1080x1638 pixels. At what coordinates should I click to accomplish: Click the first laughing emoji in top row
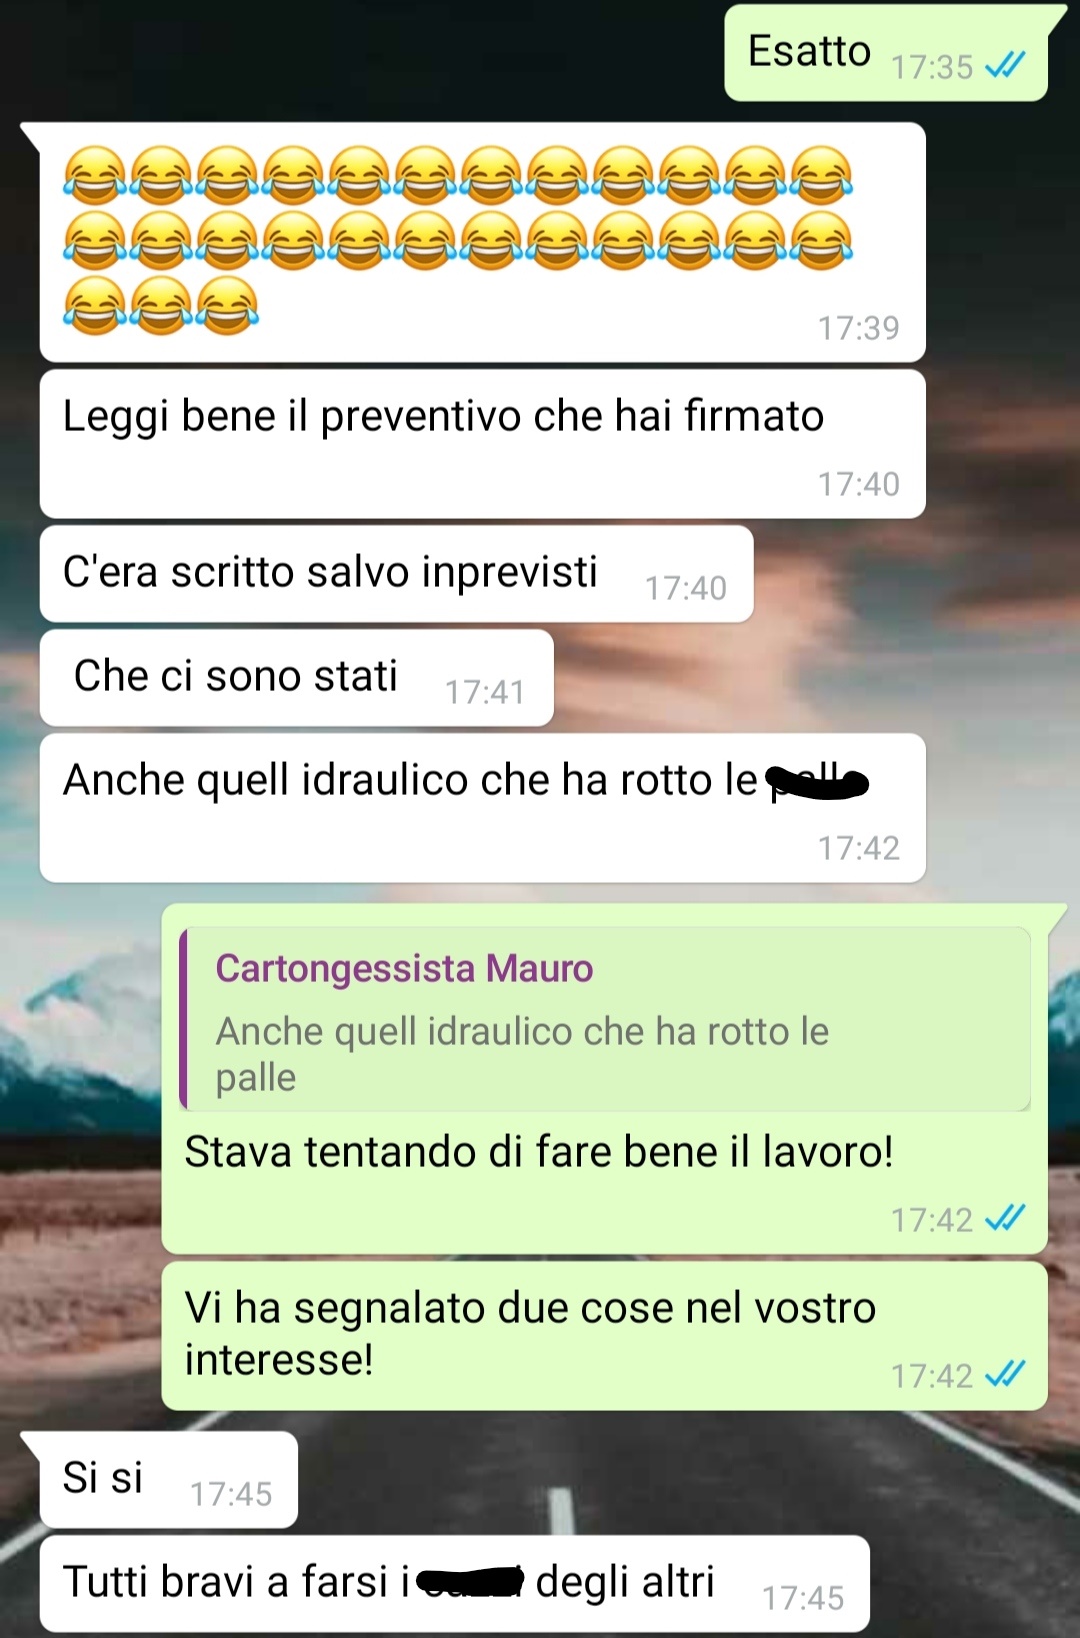(95, 175)
